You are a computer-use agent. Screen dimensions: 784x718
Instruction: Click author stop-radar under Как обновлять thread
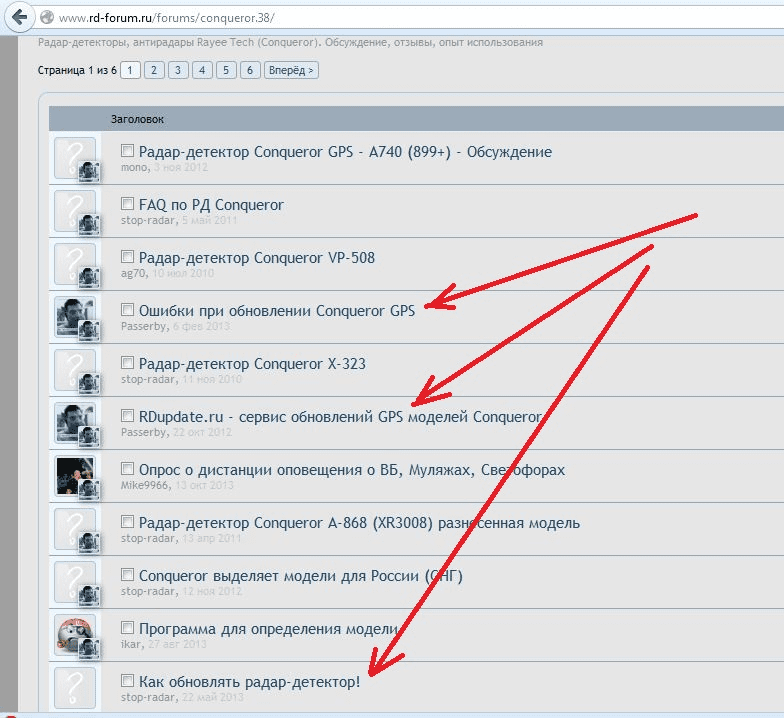pyautogui.click(x=148, y=698)
